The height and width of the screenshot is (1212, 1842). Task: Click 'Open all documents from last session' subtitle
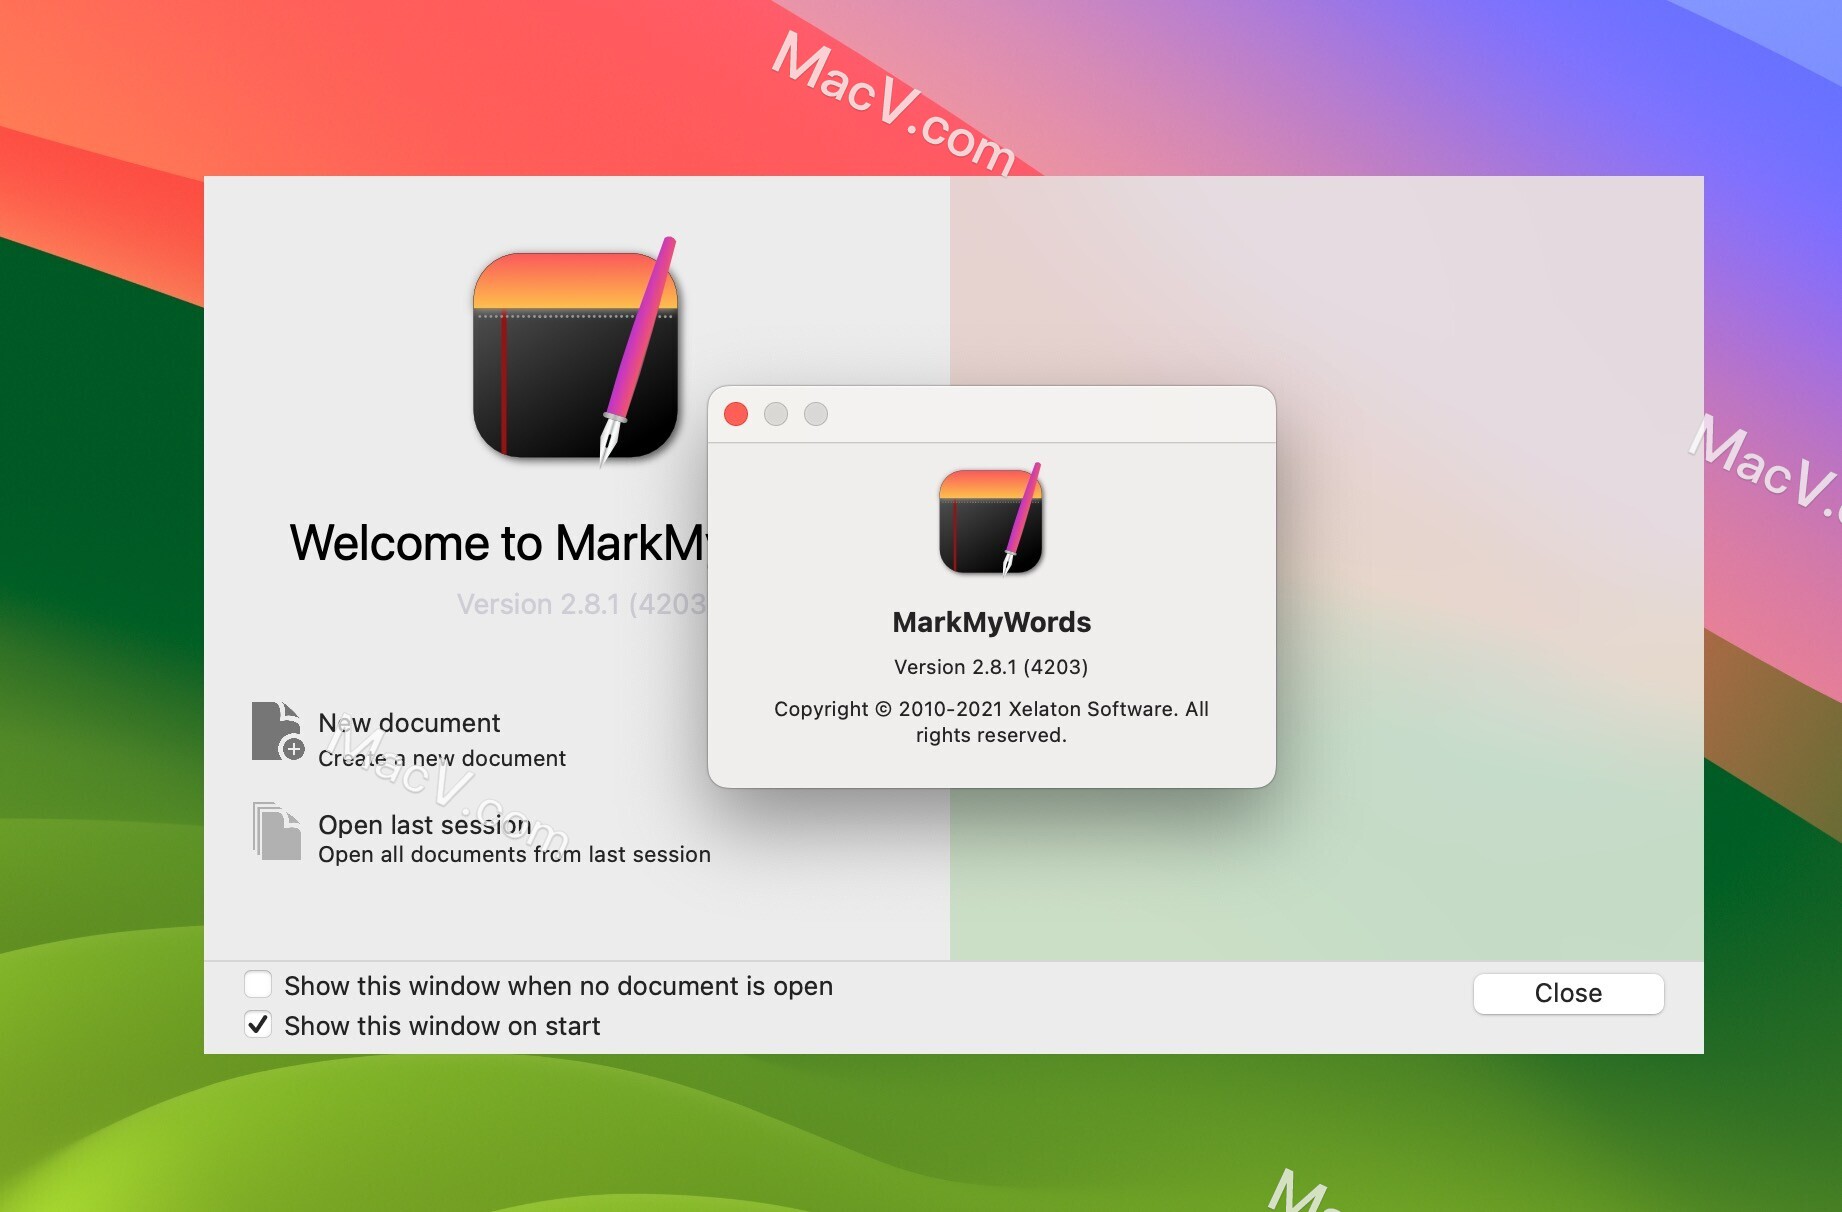(x=514, y=854)
